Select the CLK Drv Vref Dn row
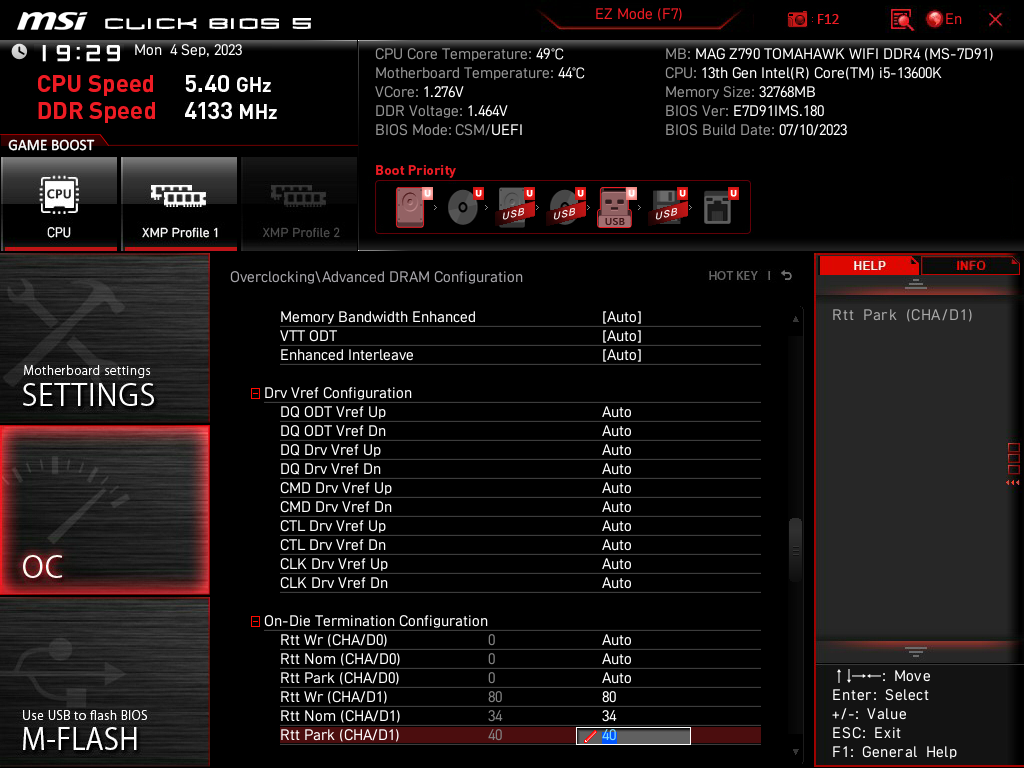 pos(520,583)
